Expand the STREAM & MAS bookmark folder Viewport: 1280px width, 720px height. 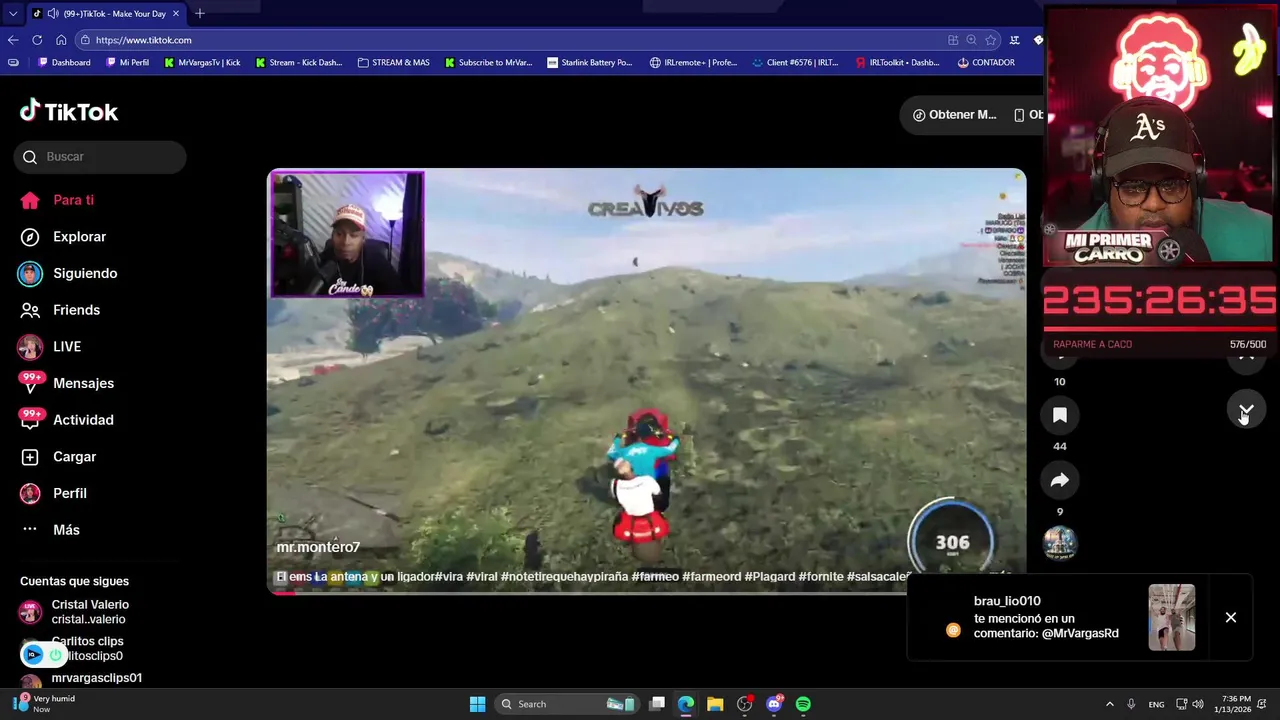point(393,62)
